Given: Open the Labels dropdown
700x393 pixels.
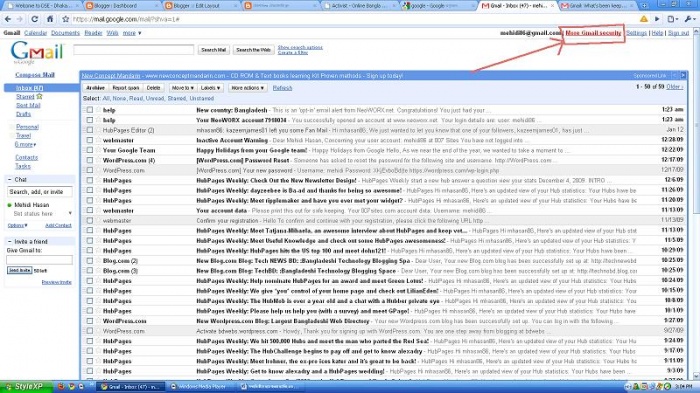Looking at the screenshot, I should click(210, 88).
